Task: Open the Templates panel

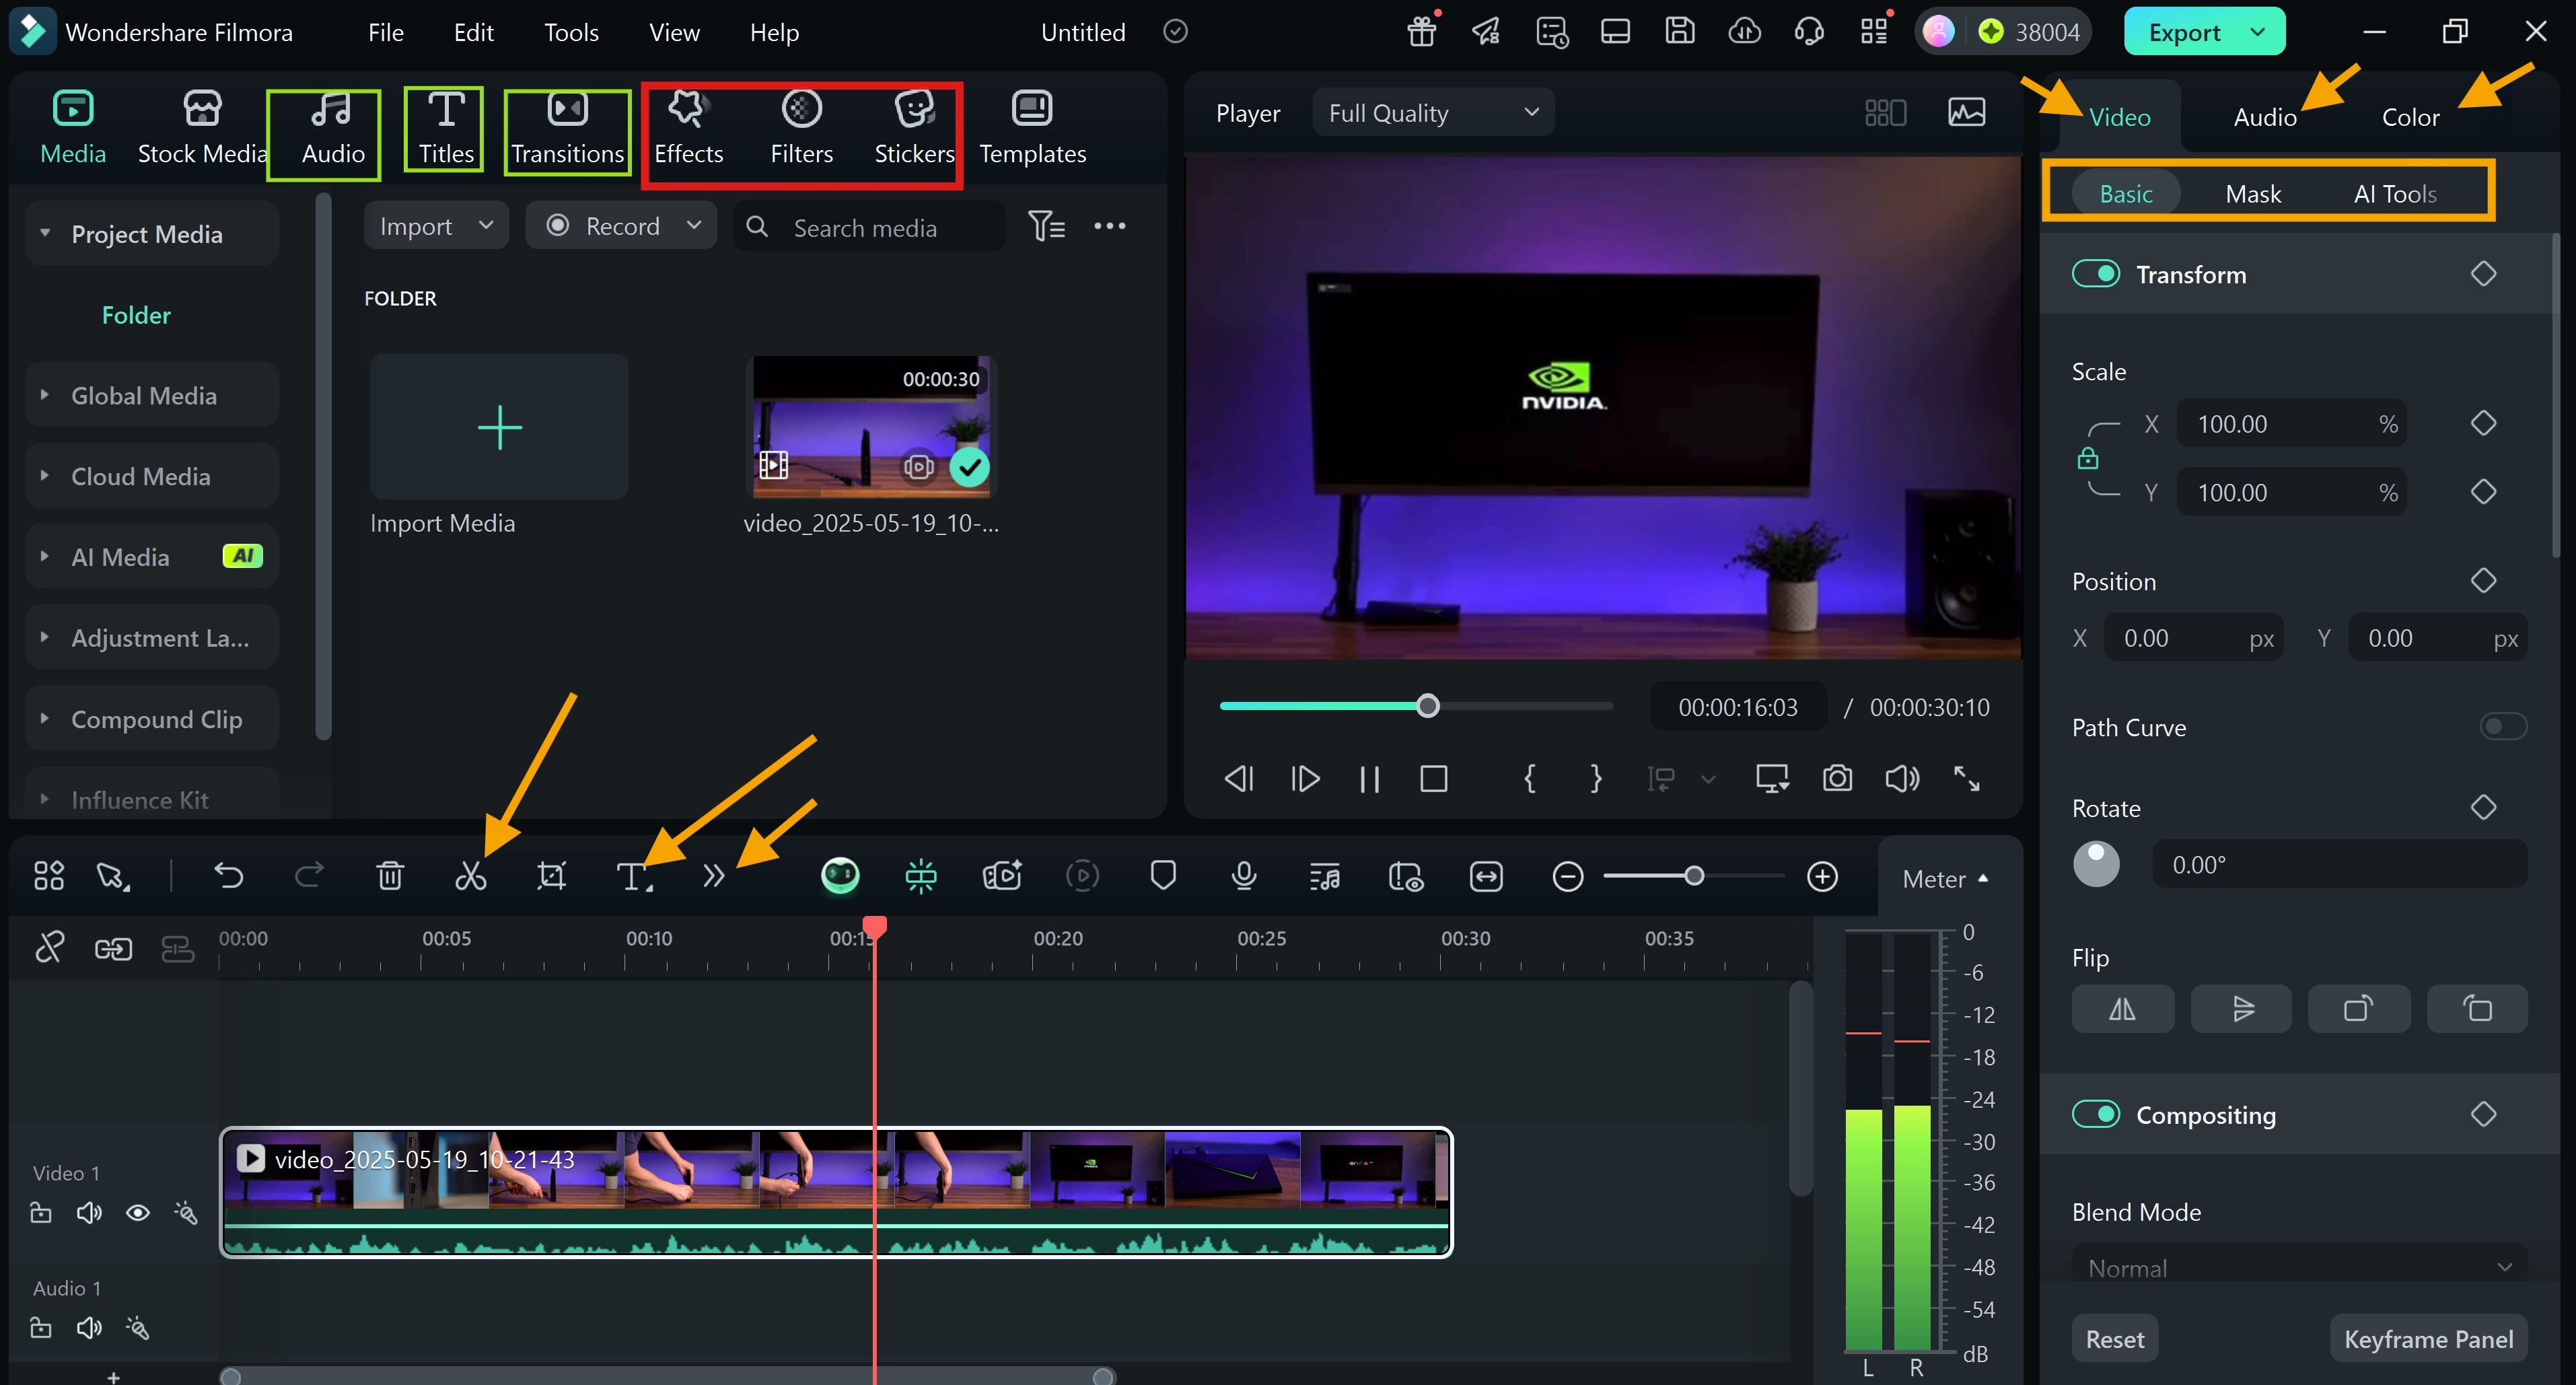Action: (x=1032, y=128)
